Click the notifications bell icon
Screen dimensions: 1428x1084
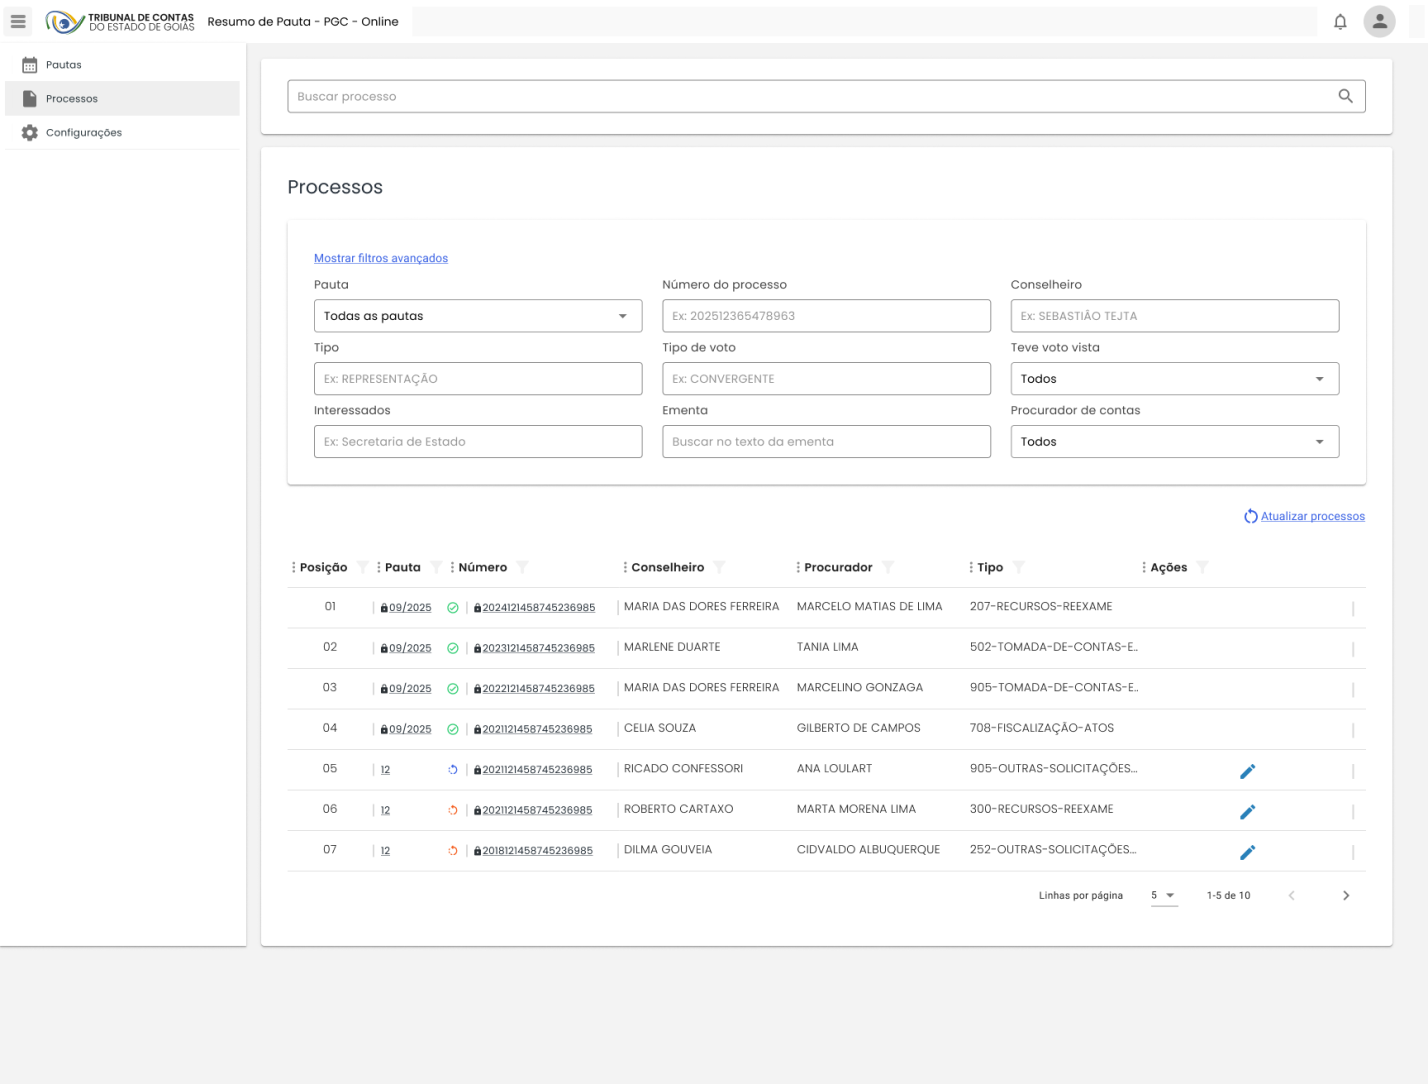coord(1340,21)
